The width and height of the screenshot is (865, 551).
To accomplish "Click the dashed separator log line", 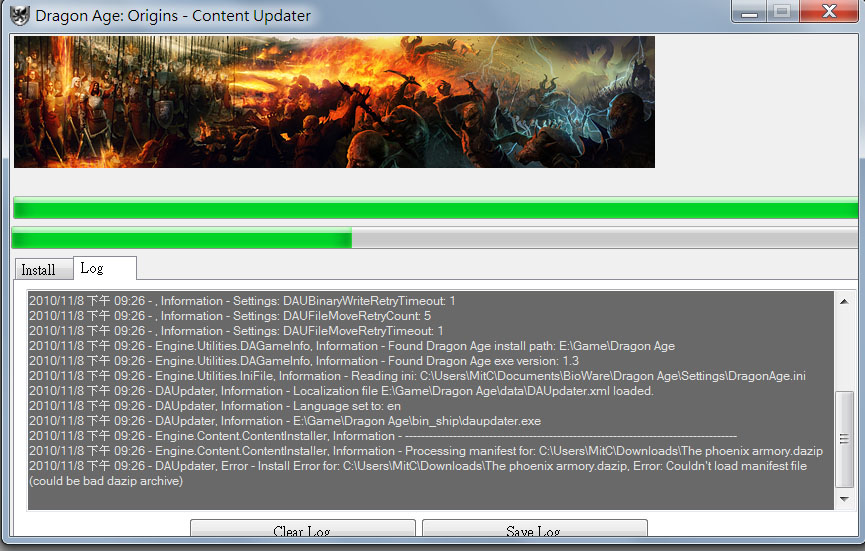I will [x=383, y=436].
